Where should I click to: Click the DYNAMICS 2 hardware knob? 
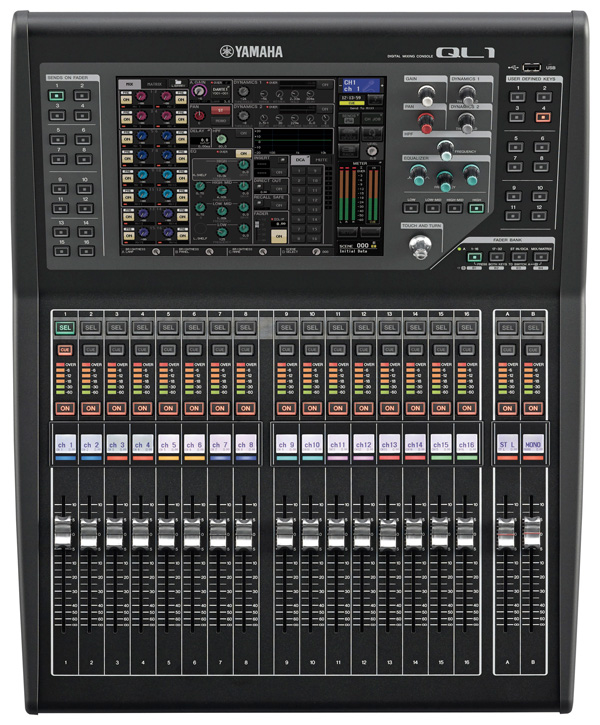pyautogui.click(x=466, y=122)
